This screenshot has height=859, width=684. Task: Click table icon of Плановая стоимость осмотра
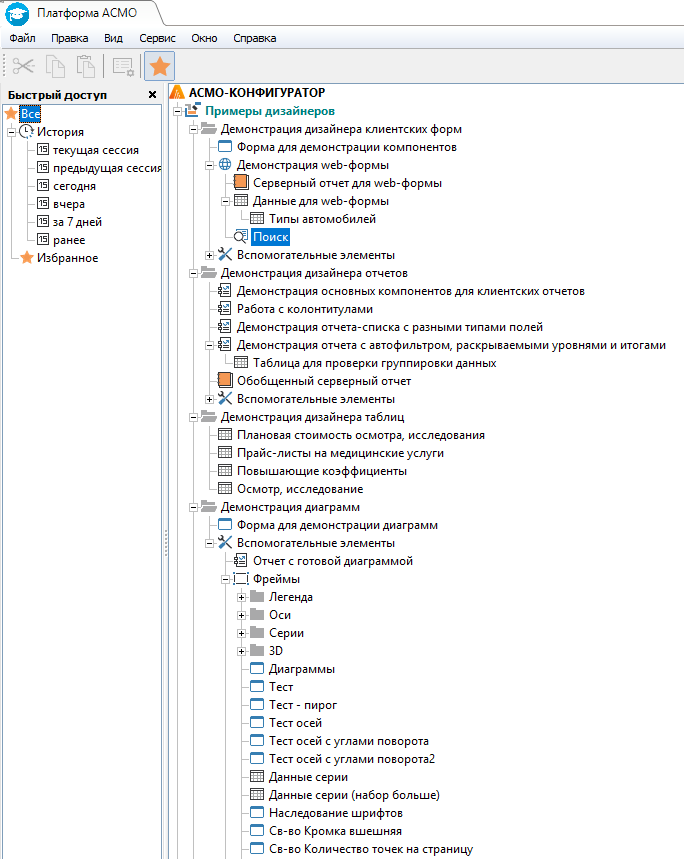225,434
